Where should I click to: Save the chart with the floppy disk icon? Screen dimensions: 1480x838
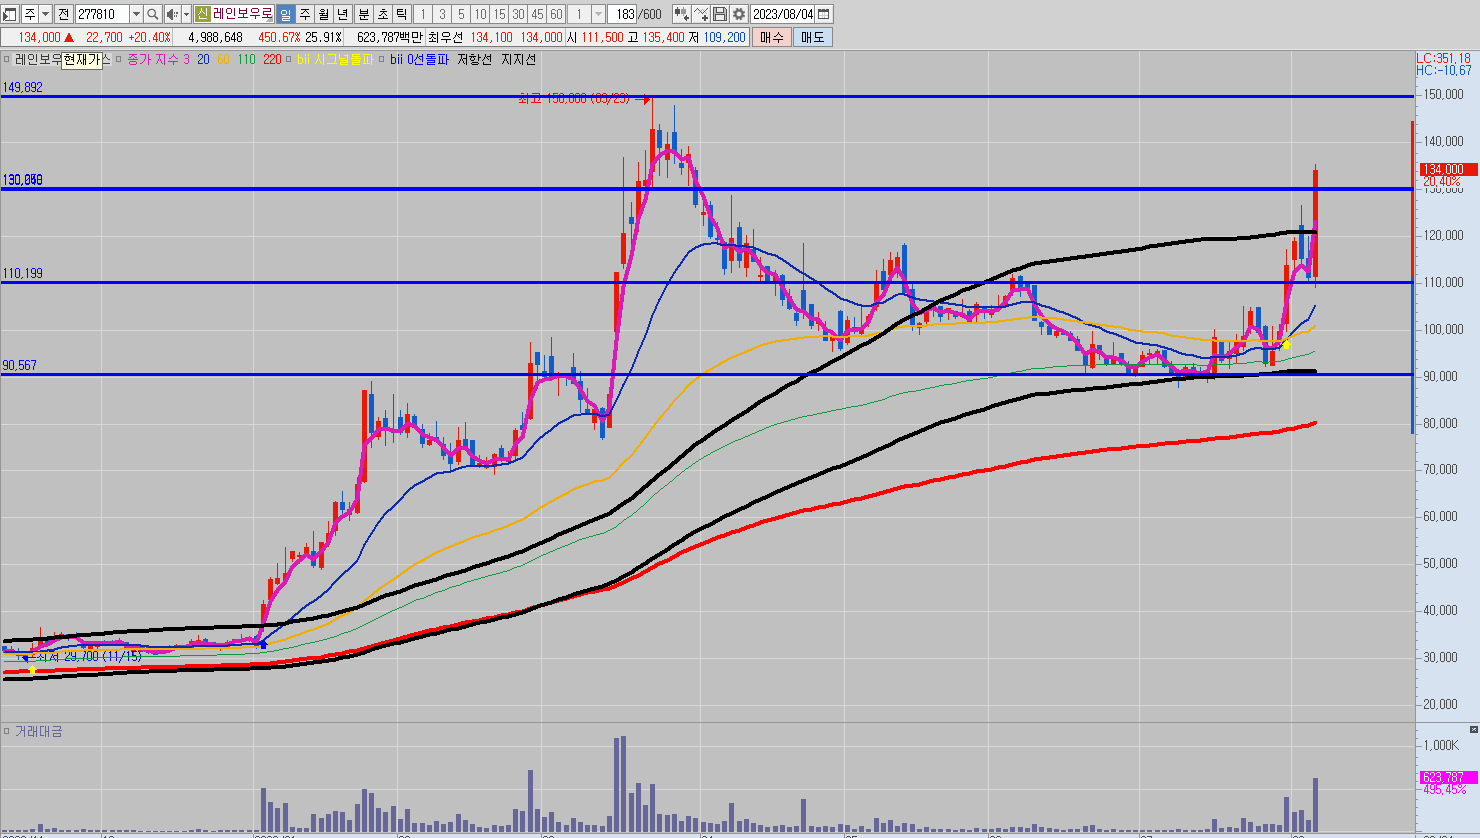click(x=720, y=14)
